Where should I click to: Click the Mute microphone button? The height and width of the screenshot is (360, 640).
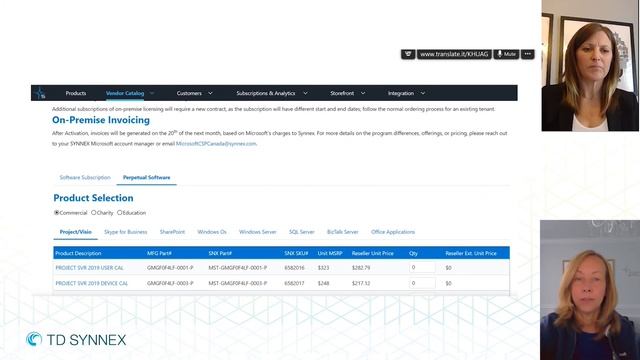pyautogui.click(x=506, y=54)
